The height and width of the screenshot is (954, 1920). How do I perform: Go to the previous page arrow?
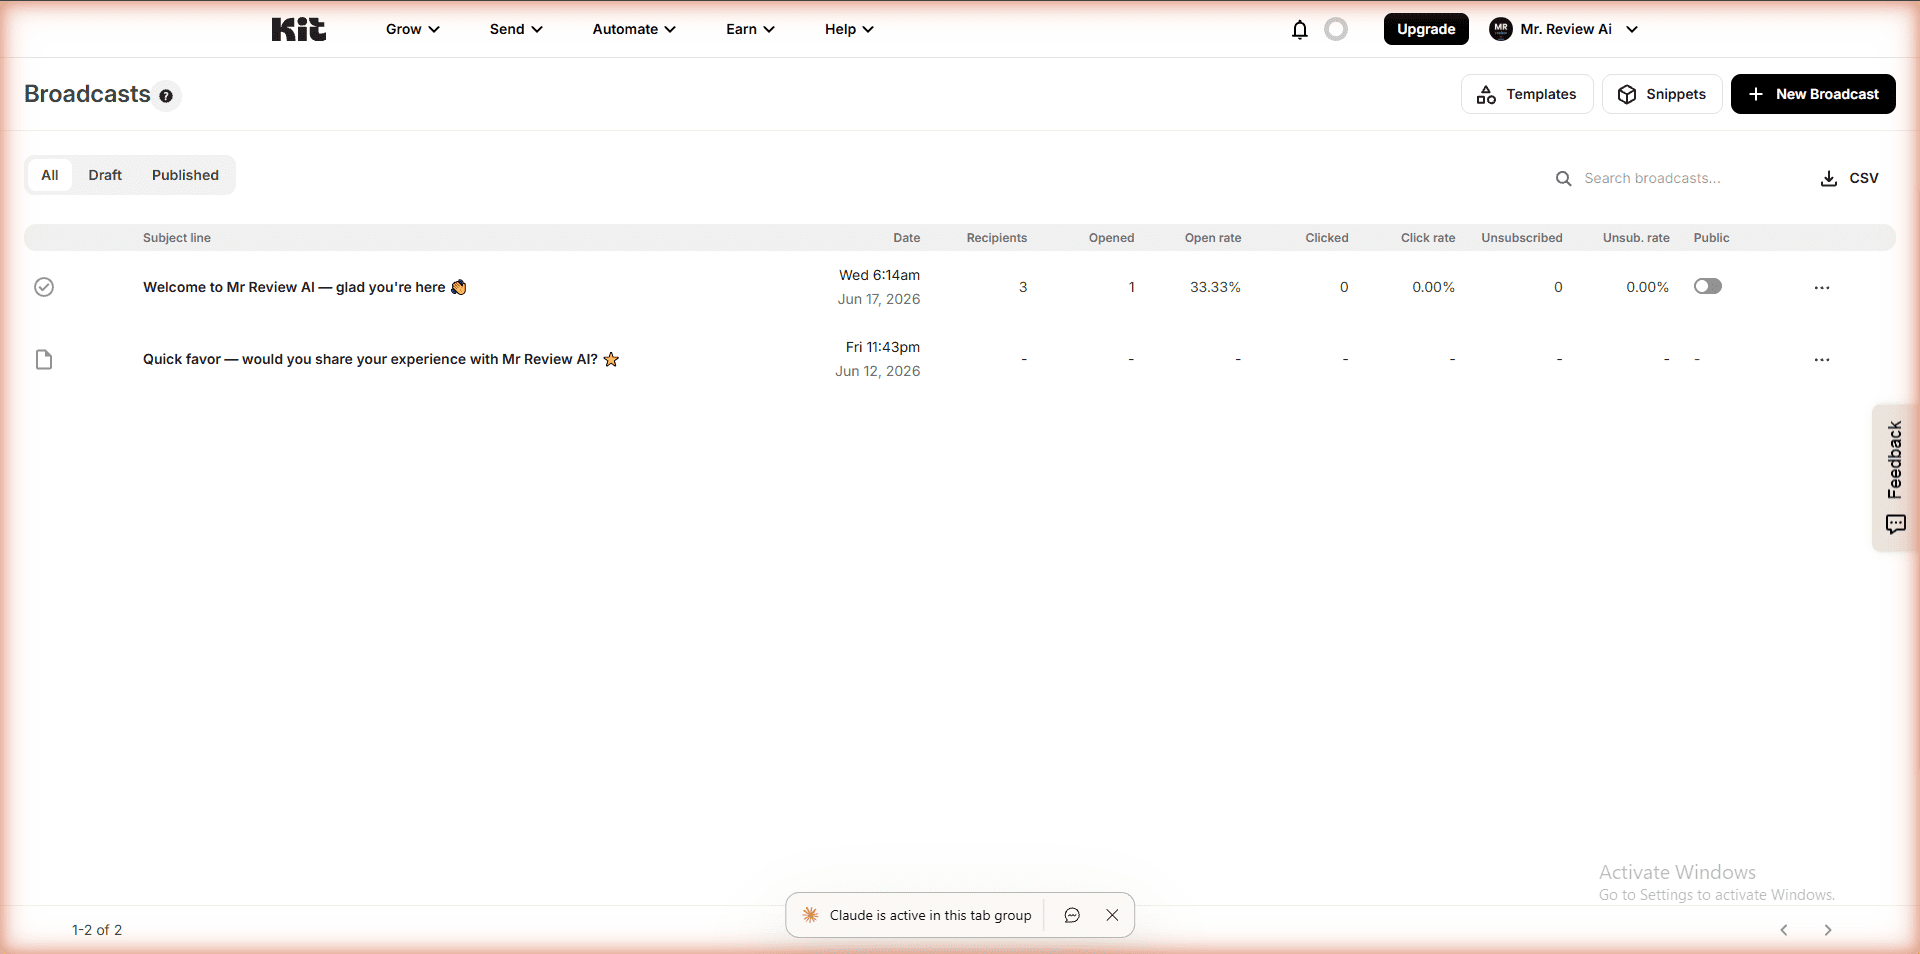pyautogui.click(x=1783, y=930)
